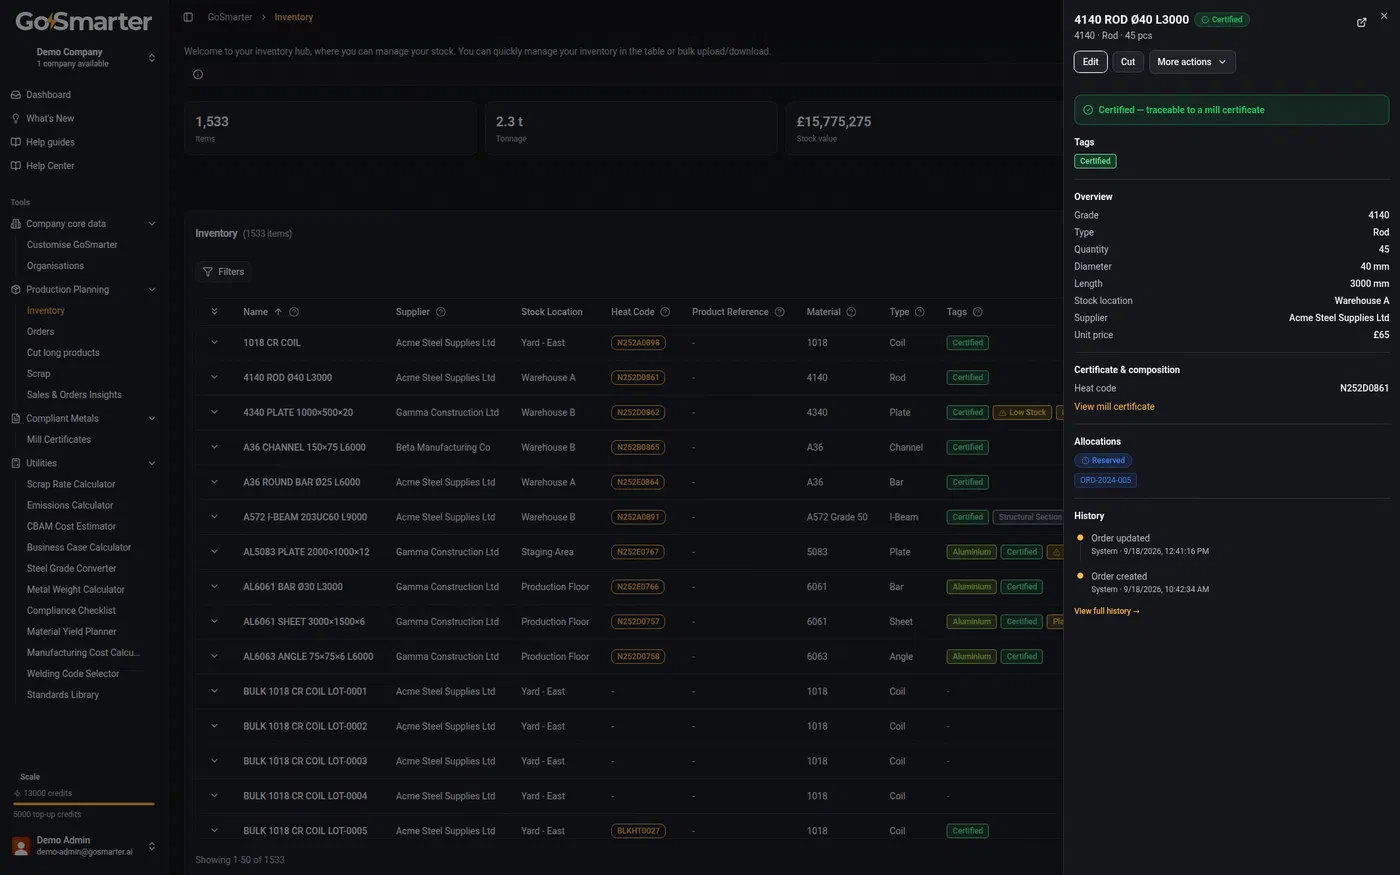Expand the AL6061 BAR Ø30 L3000 row
Screen dimensions: 1400x875
[x=214, y=586]
